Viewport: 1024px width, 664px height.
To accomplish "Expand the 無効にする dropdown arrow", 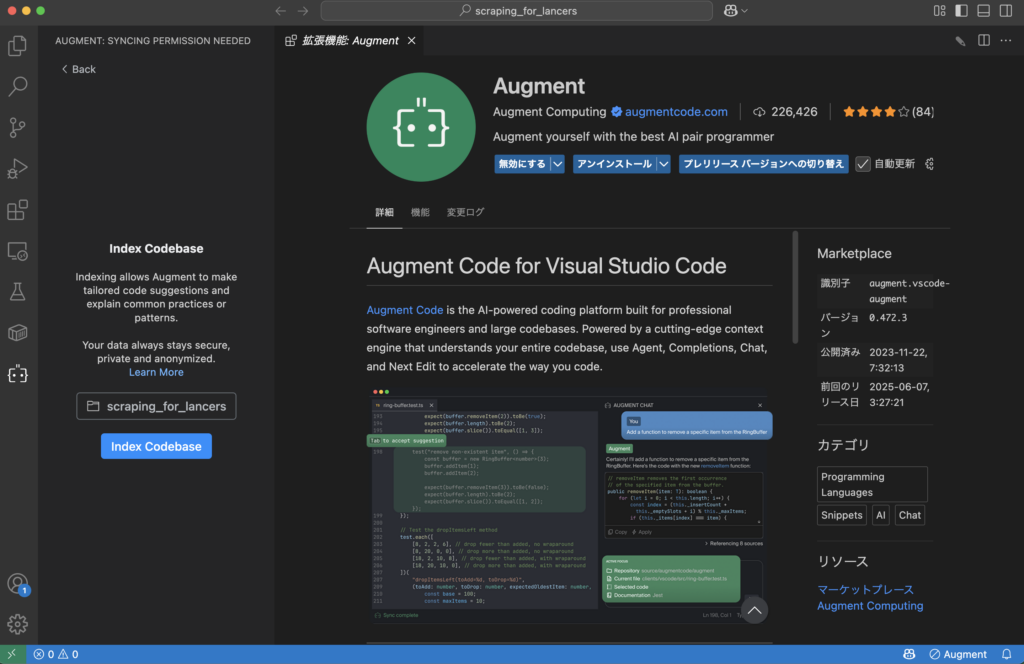I will tap(557, 164).
